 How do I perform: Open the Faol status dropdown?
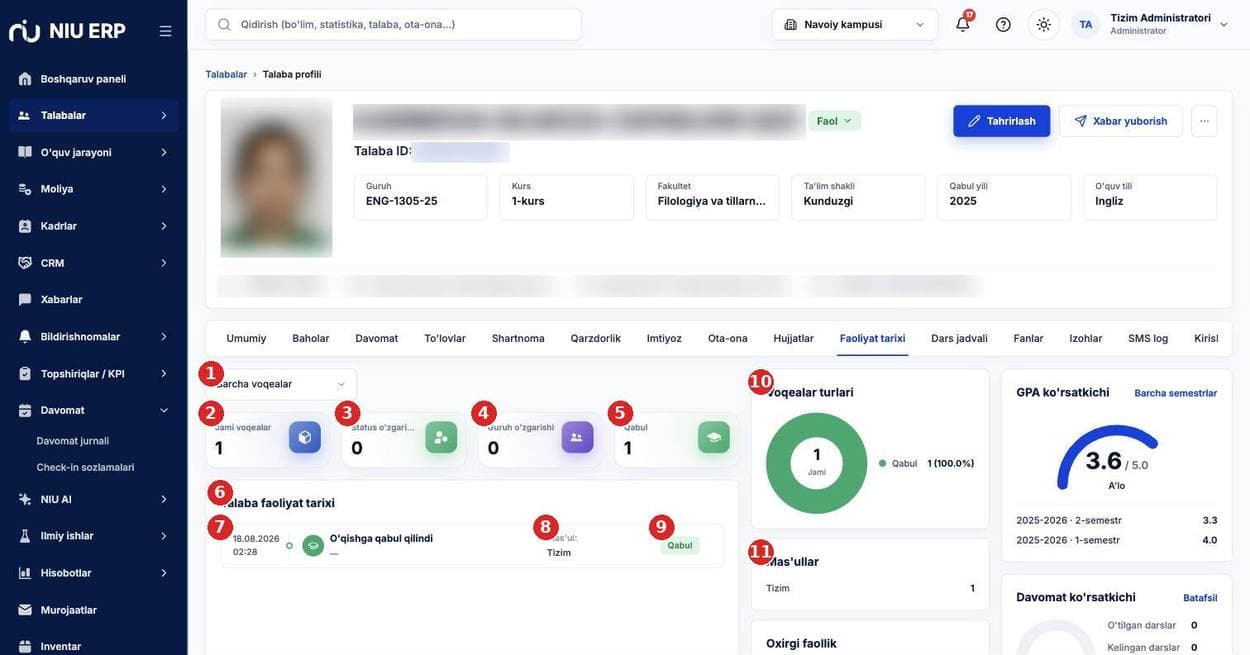pyautogui.click(x=834, y=121)
